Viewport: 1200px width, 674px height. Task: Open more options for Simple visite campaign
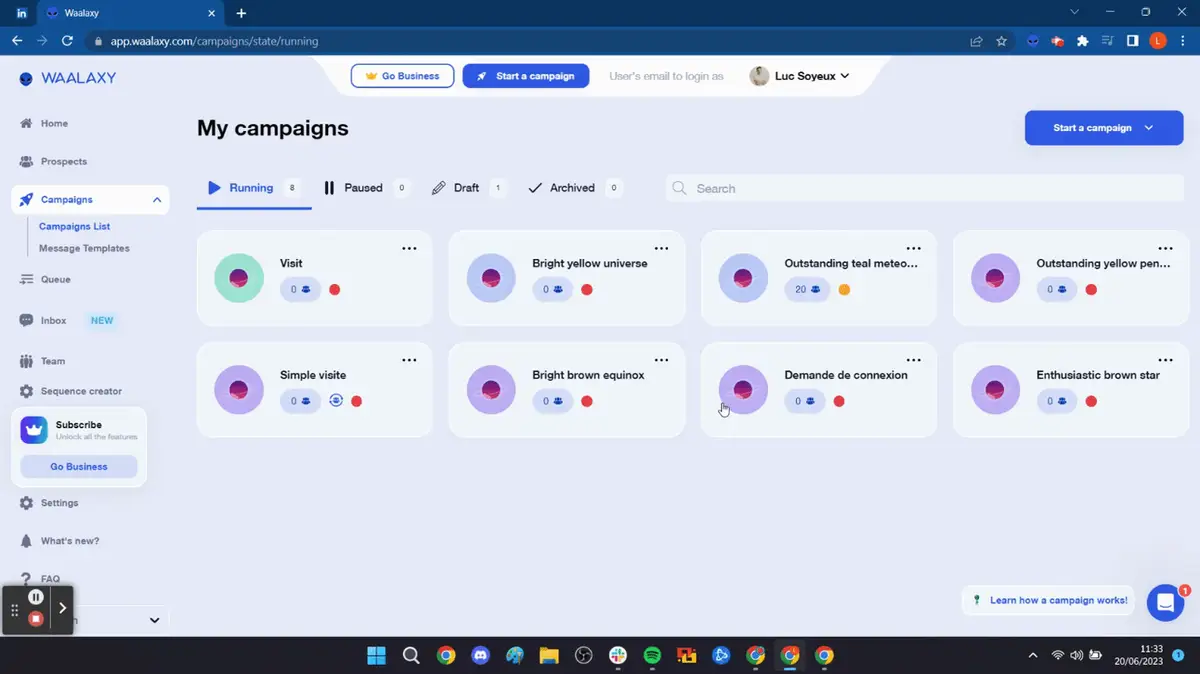409,360
